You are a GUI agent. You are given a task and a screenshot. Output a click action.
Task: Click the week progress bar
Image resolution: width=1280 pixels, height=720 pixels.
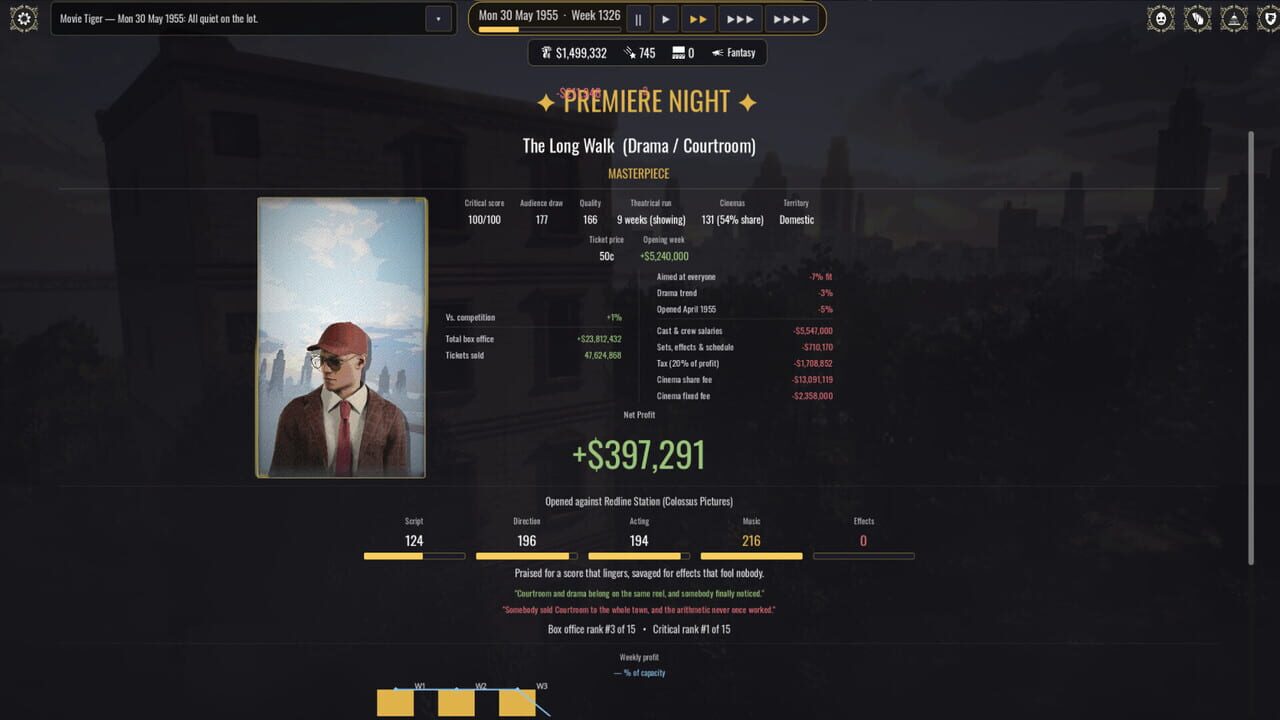[549, 30]
